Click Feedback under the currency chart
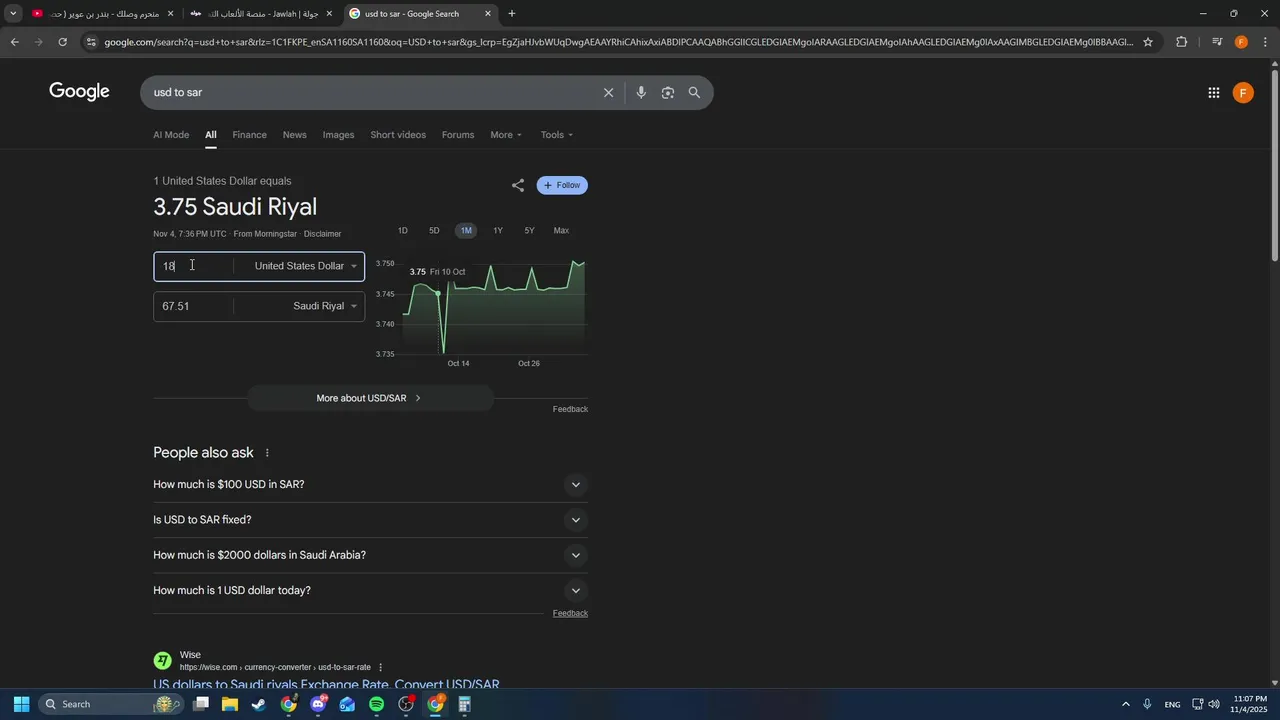This screenshot has width=1280, height=720. pos(570,409)
